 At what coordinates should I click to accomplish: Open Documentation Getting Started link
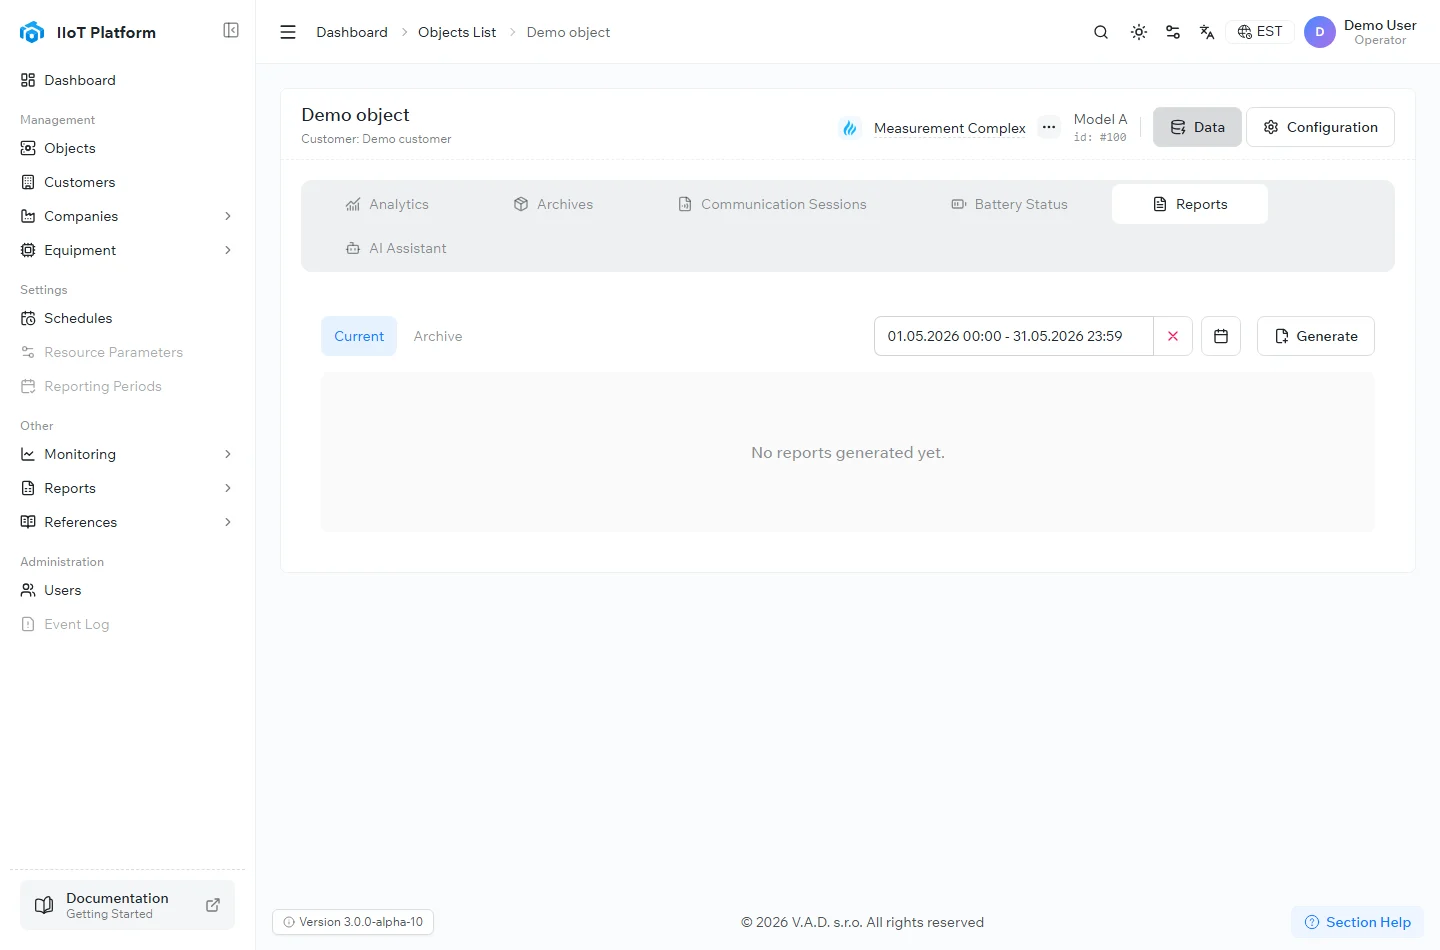[x=128, y=905]
